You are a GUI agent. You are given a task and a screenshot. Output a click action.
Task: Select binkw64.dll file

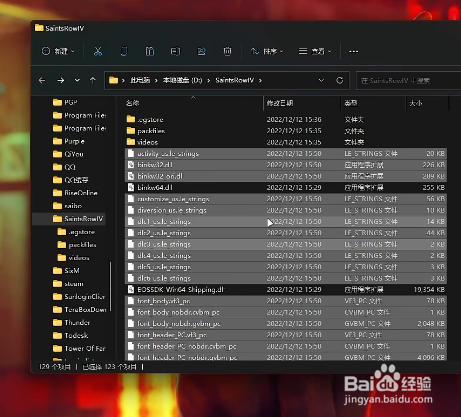(x=286, y=187)
